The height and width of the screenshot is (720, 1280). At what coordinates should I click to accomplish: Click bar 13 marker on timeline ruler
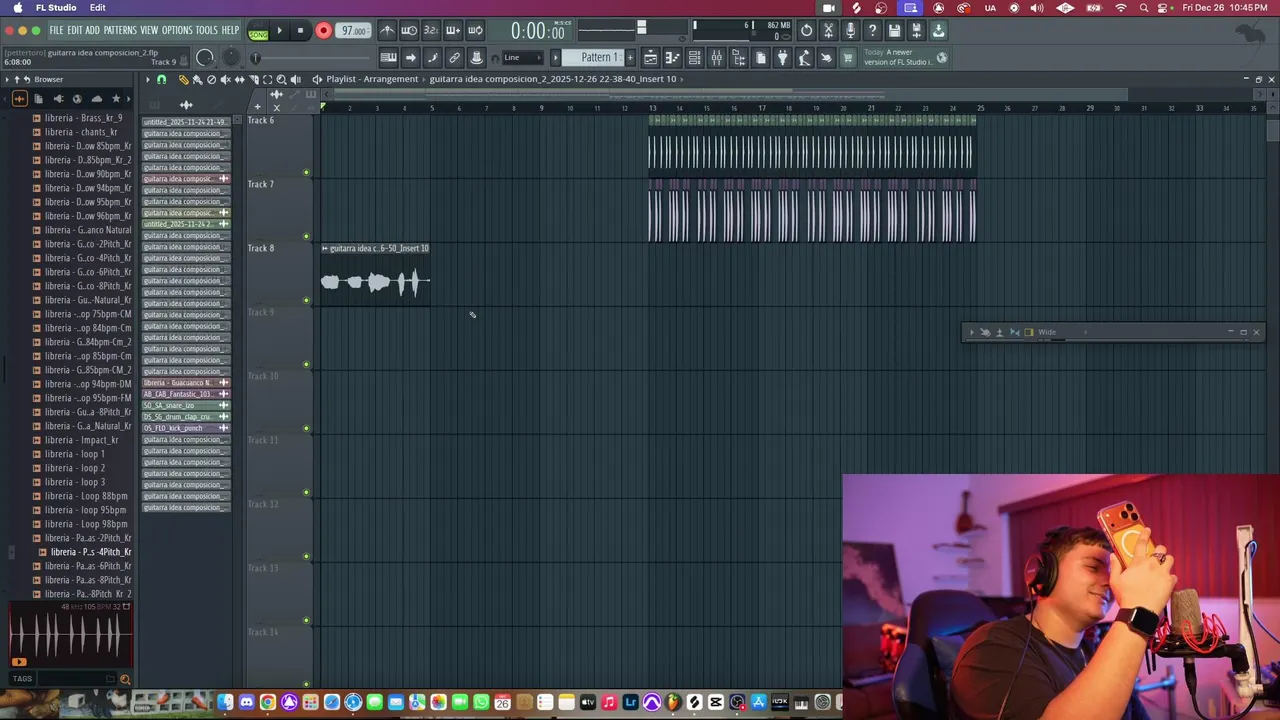pyautogui.click(x=652, y=107)
